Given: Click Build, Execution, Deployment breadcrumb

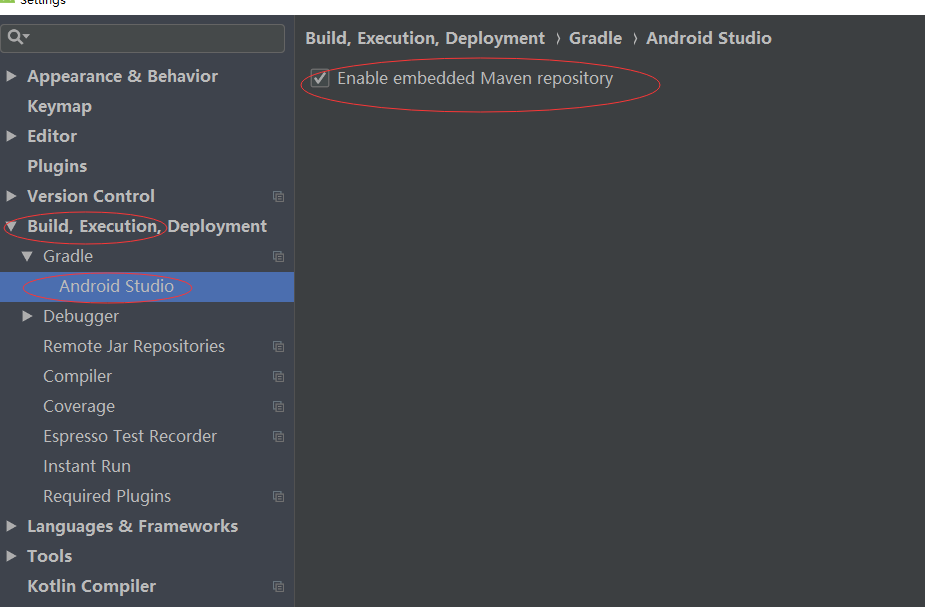Looking at the screenshot, I should click(x=425, y=38).
